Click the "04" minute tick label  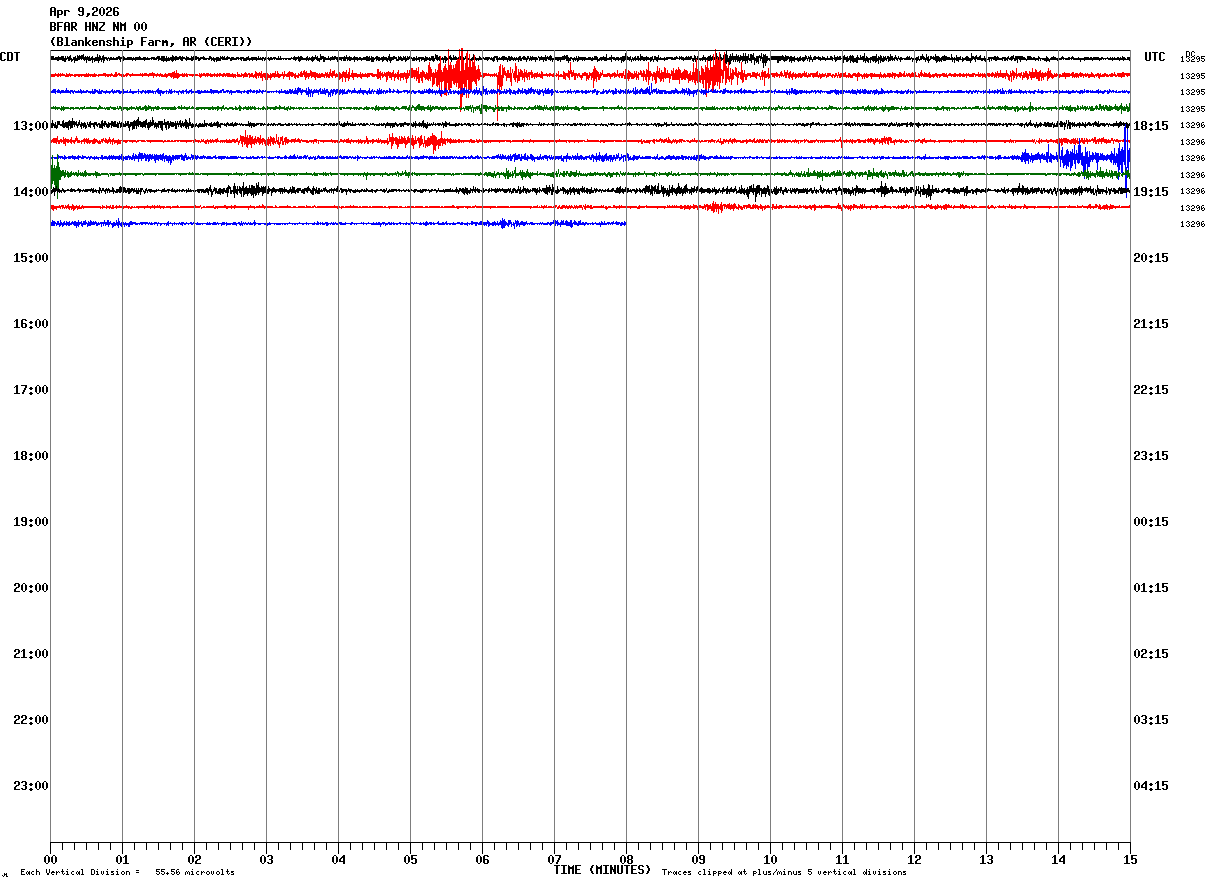click(x=338, y=860)
